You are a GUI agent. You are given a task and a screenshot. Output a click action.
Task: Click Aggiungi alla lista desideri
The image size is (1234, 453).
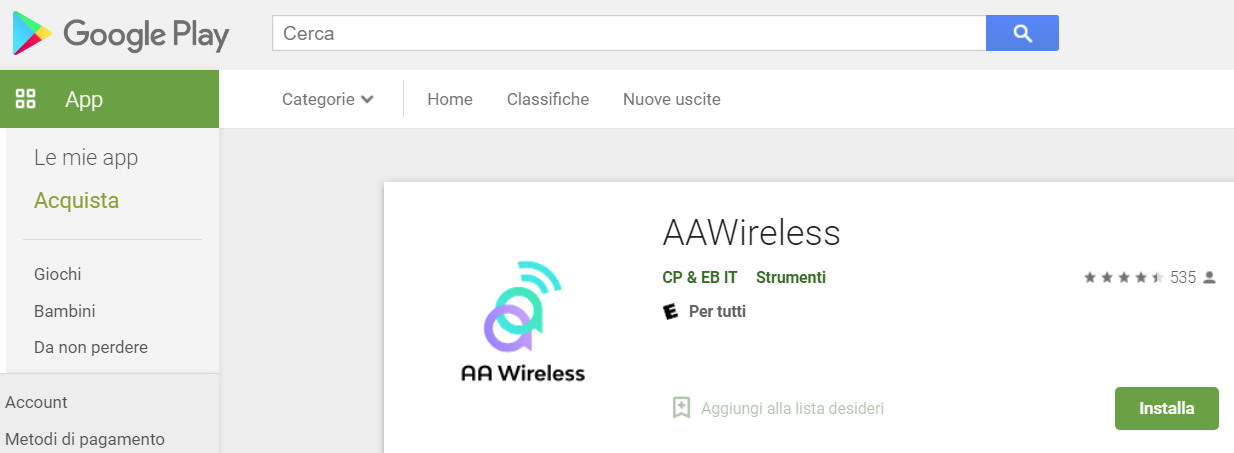point(792,408)
